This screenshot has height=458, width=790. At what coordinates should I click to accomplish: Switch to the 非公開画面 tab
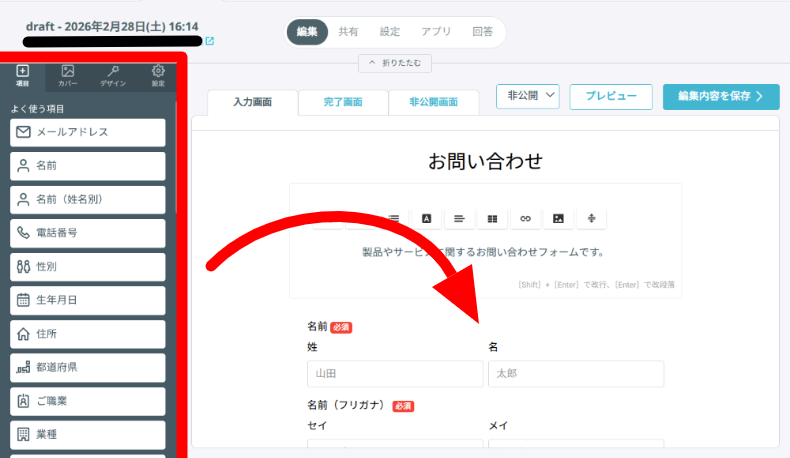[x=433, y=102]
